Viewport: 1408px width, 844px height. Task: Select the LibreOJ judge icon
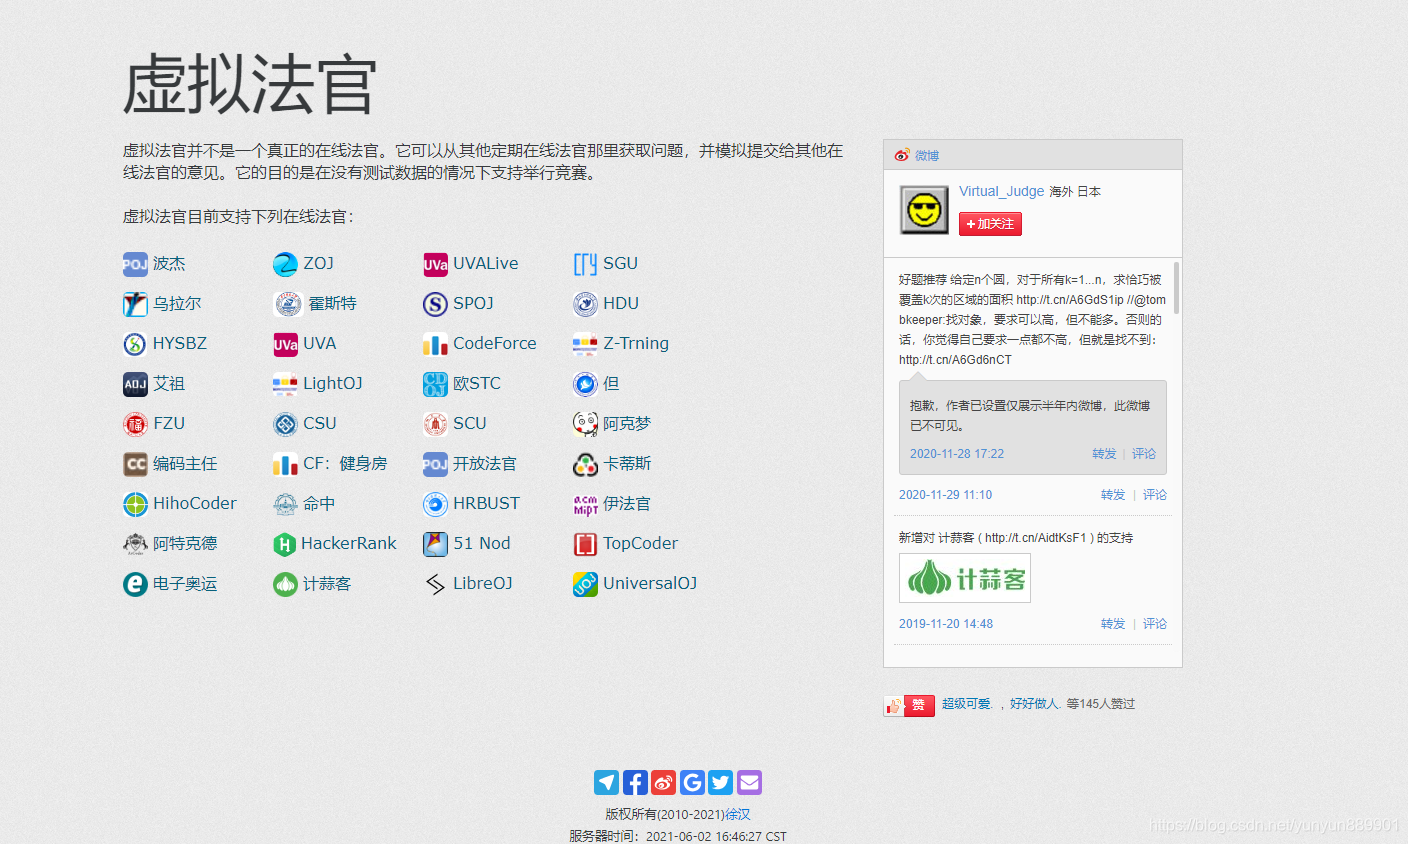tap(434, 583)
